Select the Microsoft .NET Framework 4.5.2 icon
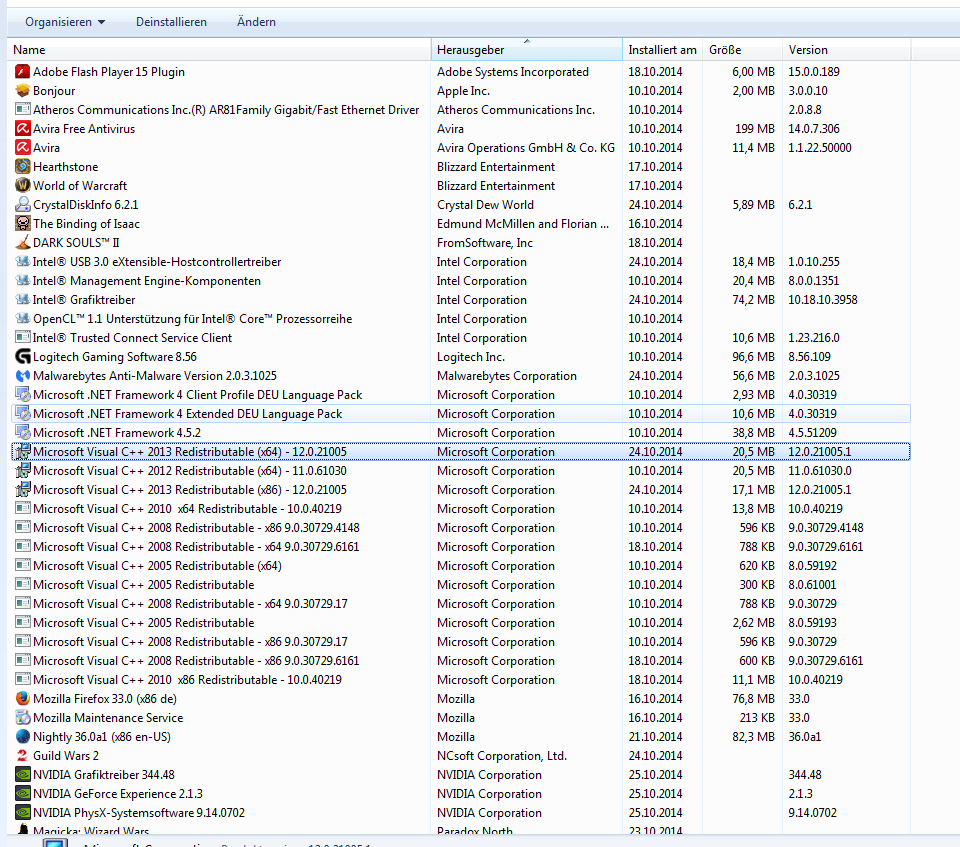This screenshot has height=847, width=960. tap(23, 432)
